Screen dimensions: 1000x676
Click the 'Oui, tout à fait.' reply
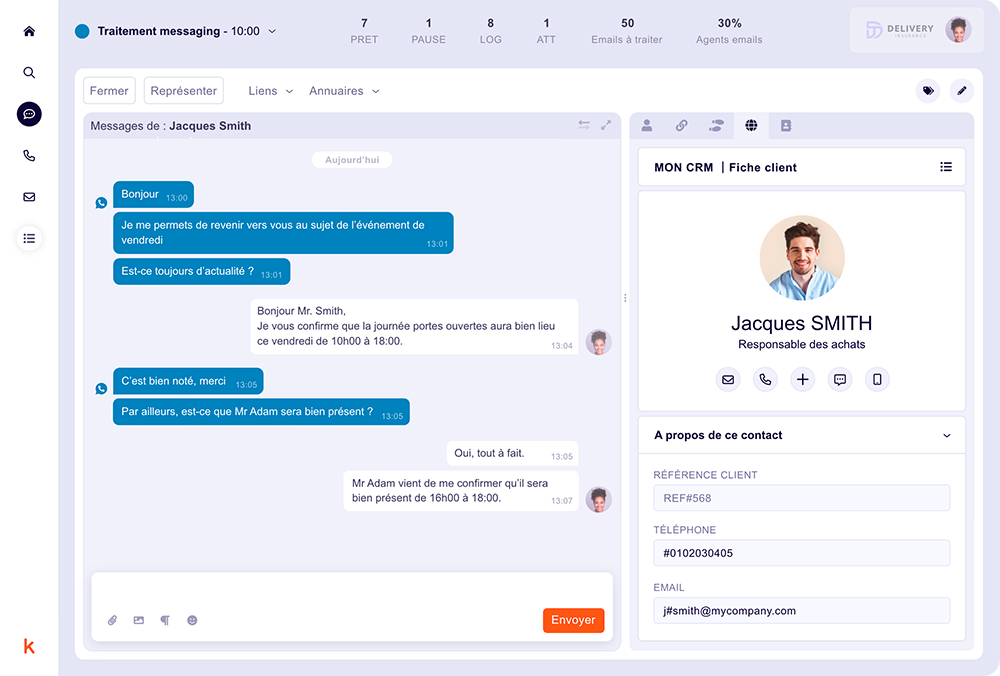pos(513,453)
